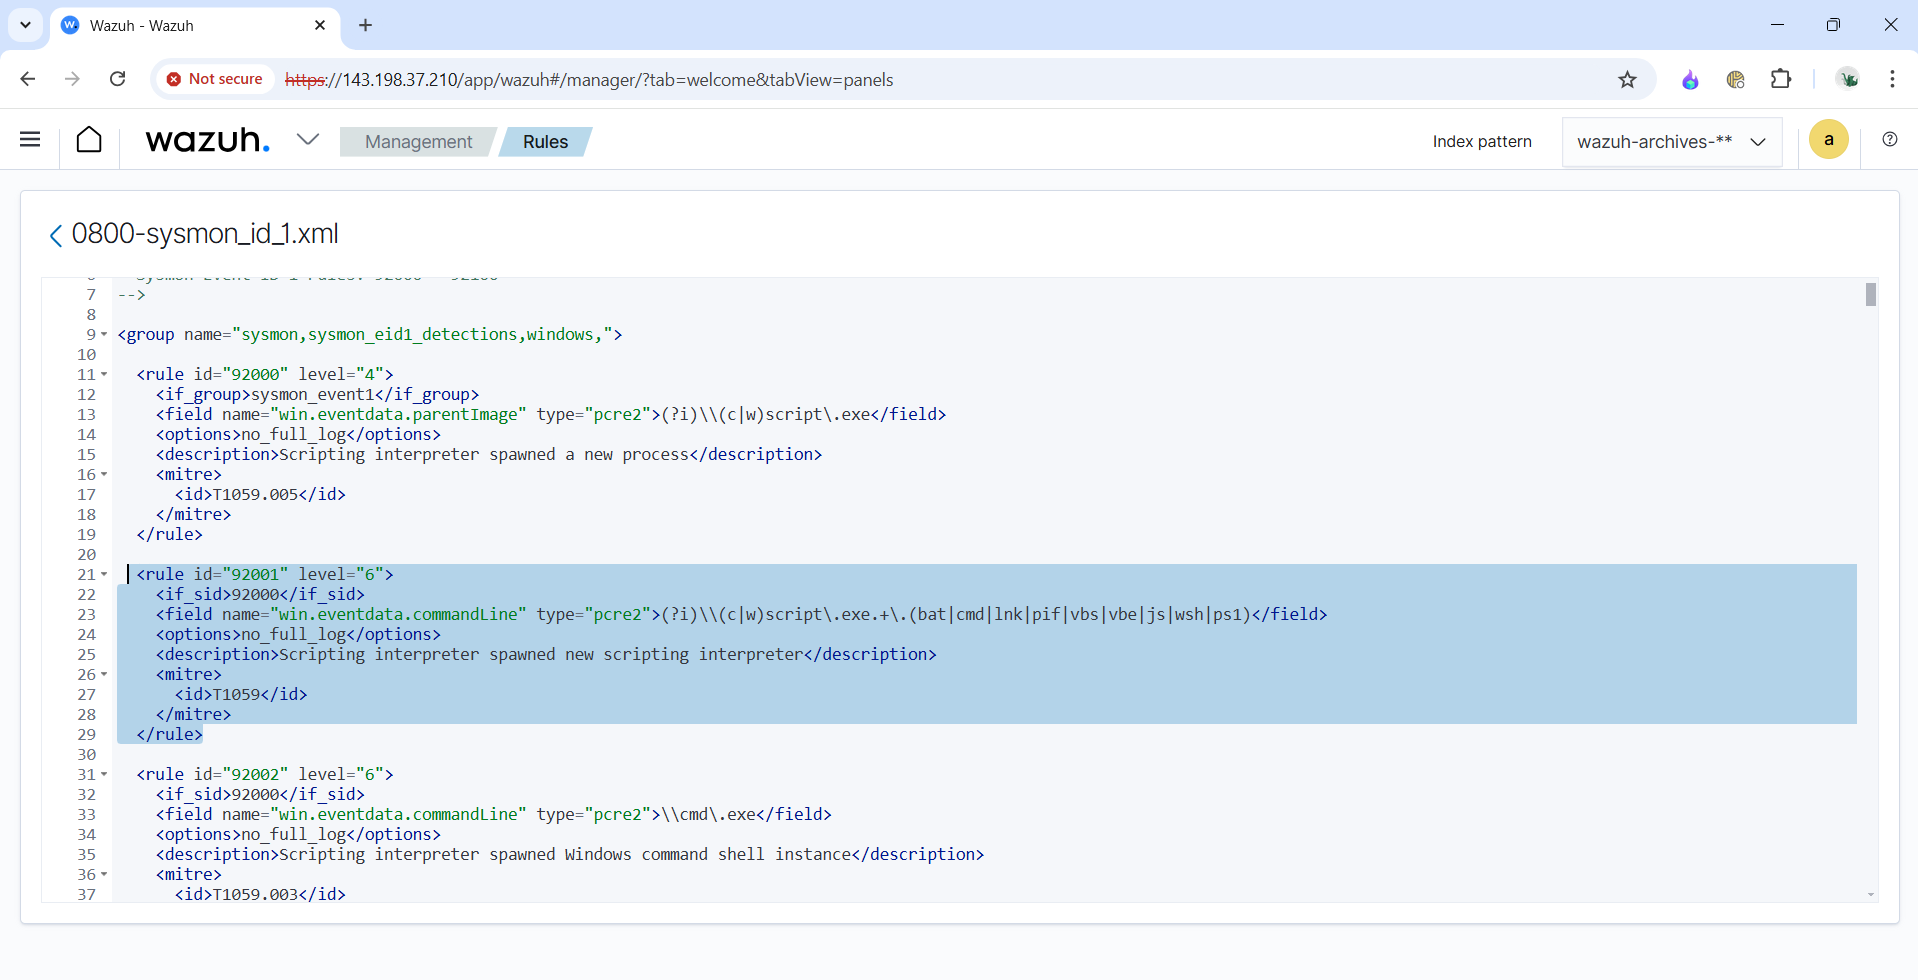Reload the page
Image resolution: width=1918 pixels, height=980 pixels.
[118, 79]
